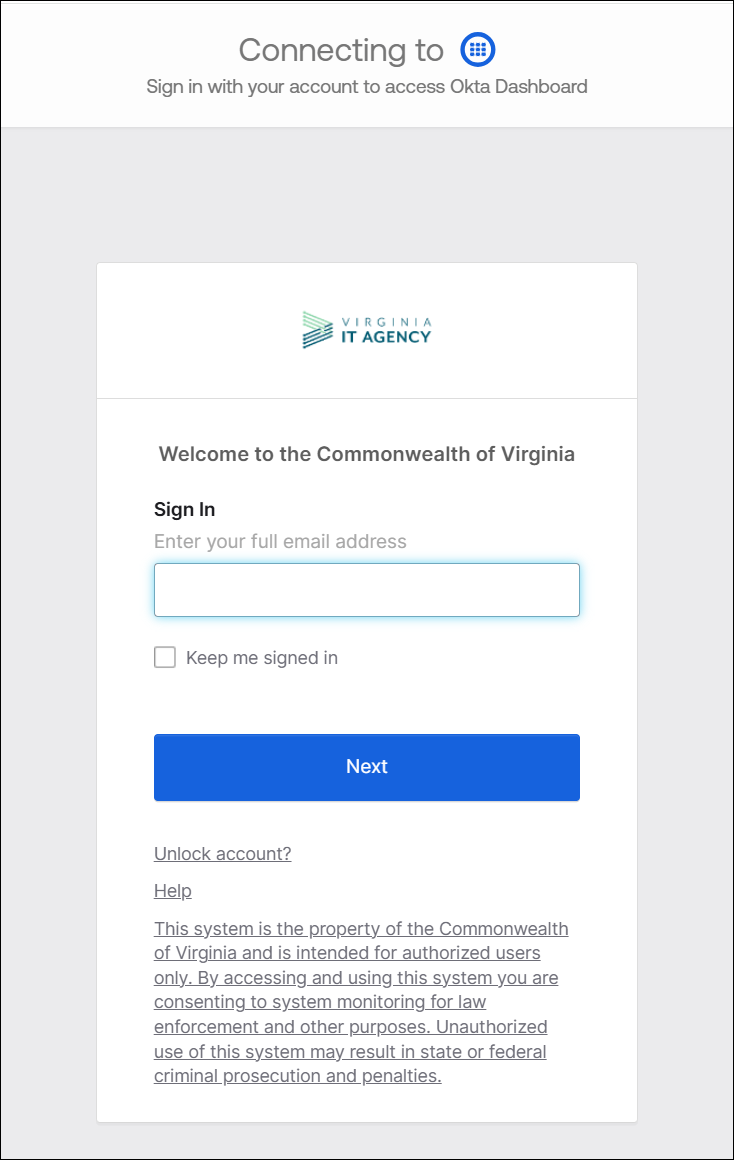The image size is (734, 1160).
Task: Click the bold "Sign In" form title
Action: 185,509
